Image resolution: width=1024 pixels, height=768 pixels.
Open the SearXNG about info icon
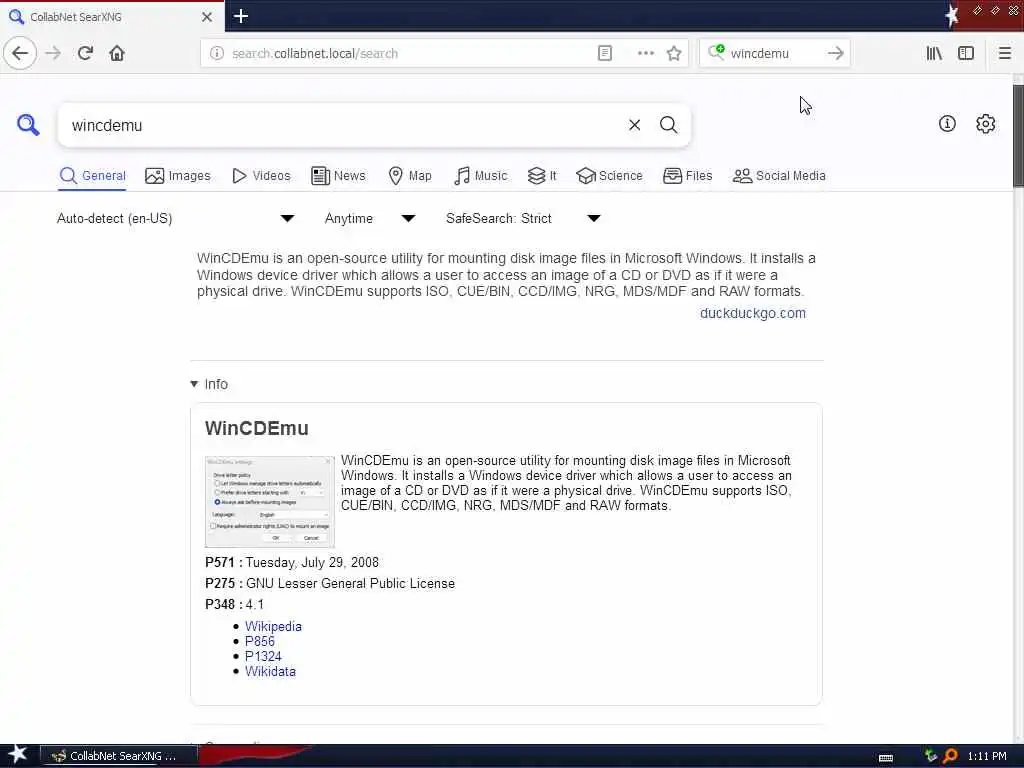pyautogui.click(x=947, y=123)
